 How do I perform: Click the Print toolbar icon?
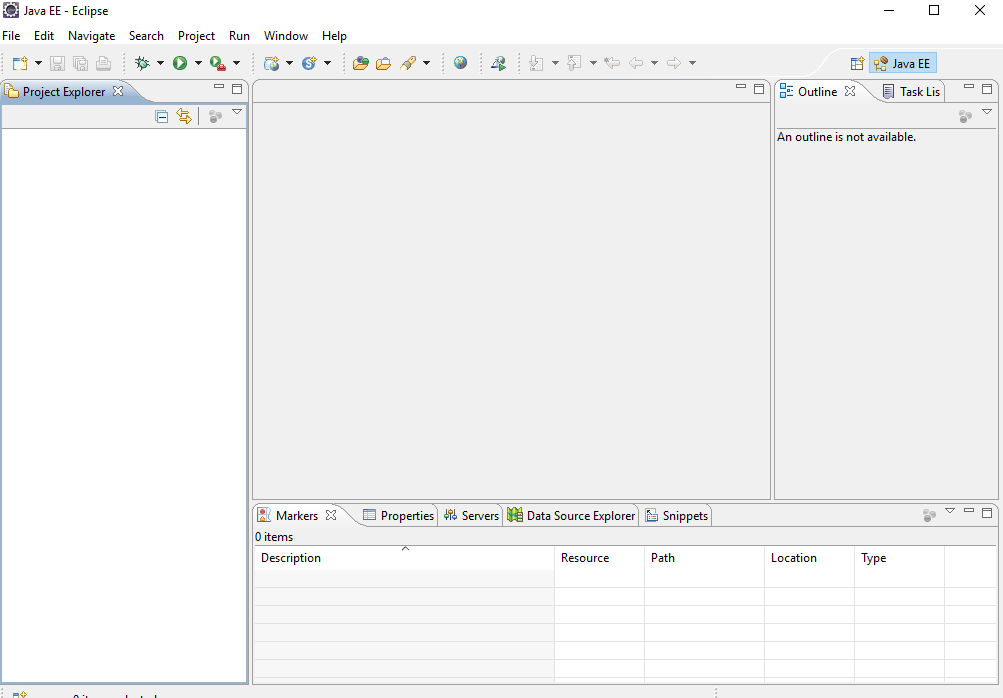click(x=104, y=63)
